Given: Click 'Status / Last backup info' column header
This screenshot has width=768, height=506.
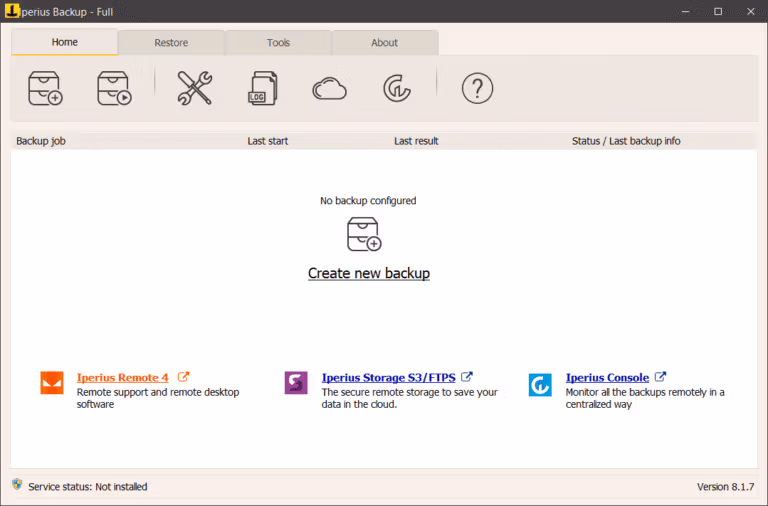Looking at the screenshot, I should pos(626,141).
